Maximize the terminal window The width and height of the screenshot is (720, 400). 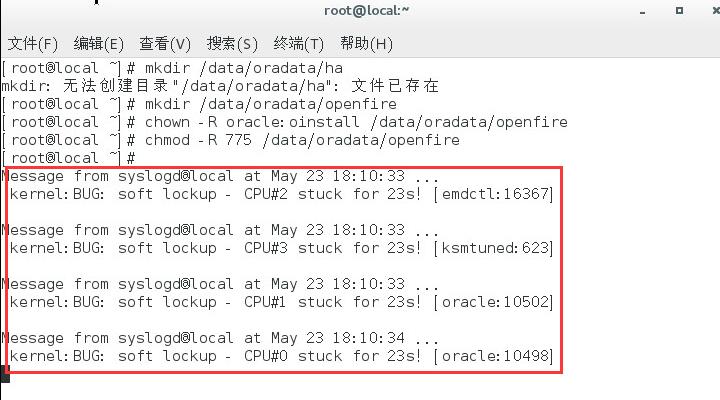tap(679, 10)
